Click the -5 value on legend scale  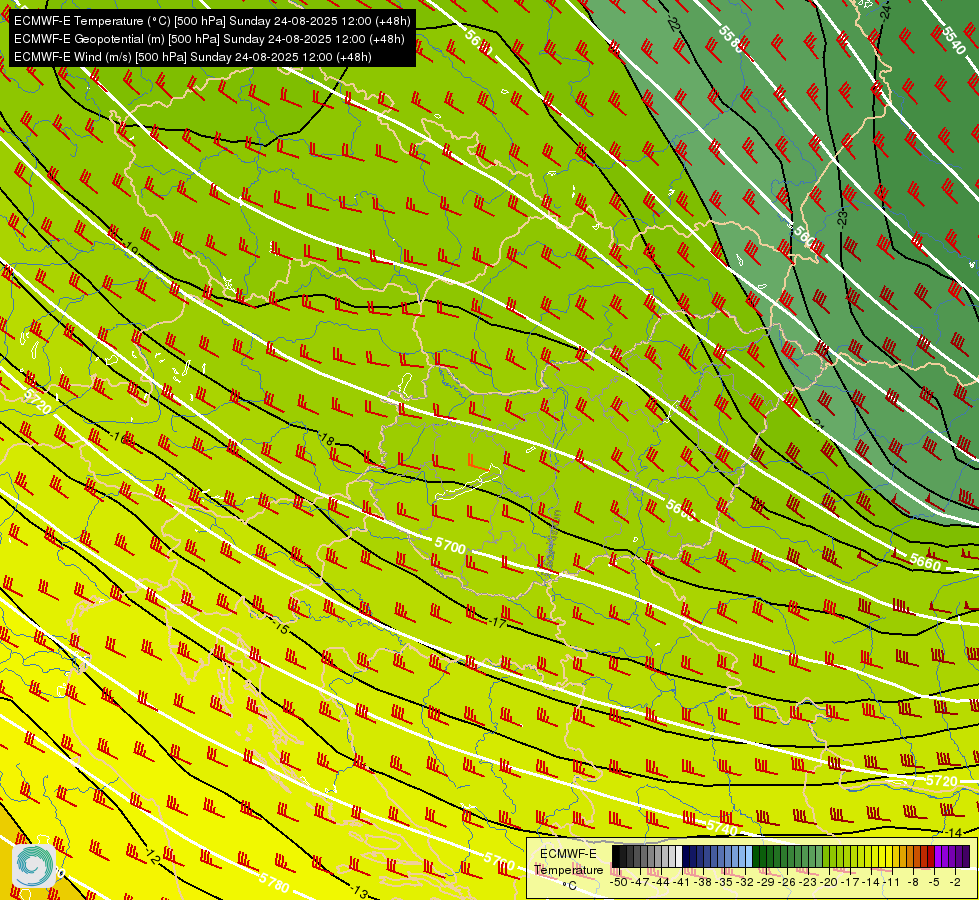933,882
